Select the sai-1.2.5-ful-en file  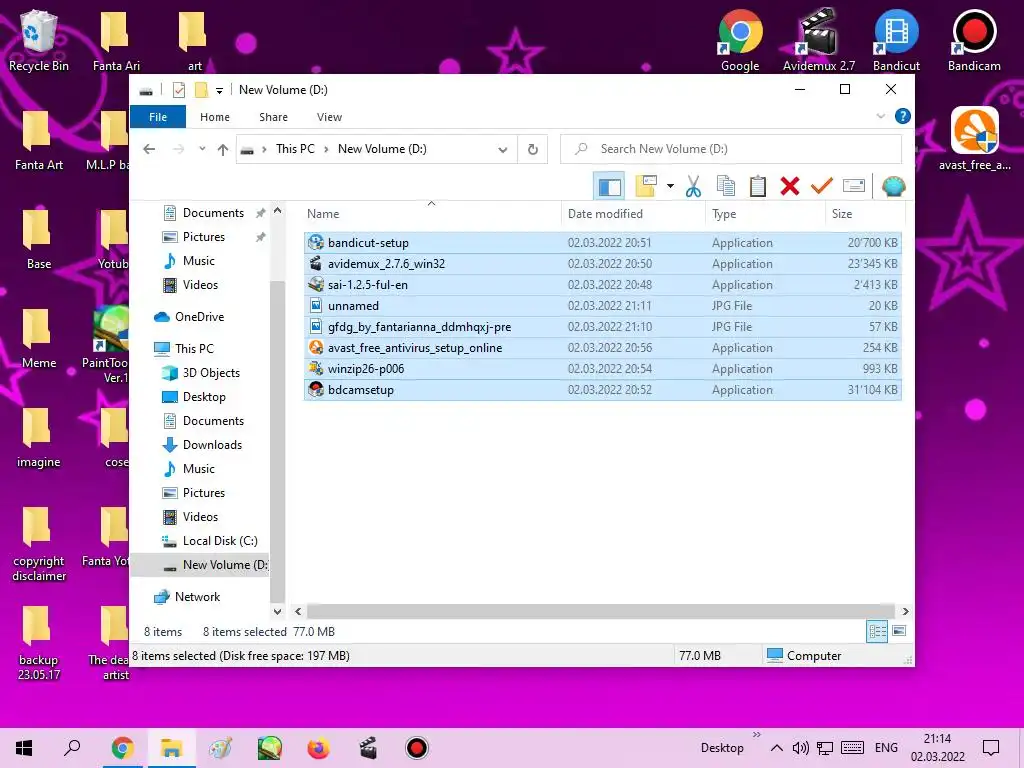tap(602, 285)
